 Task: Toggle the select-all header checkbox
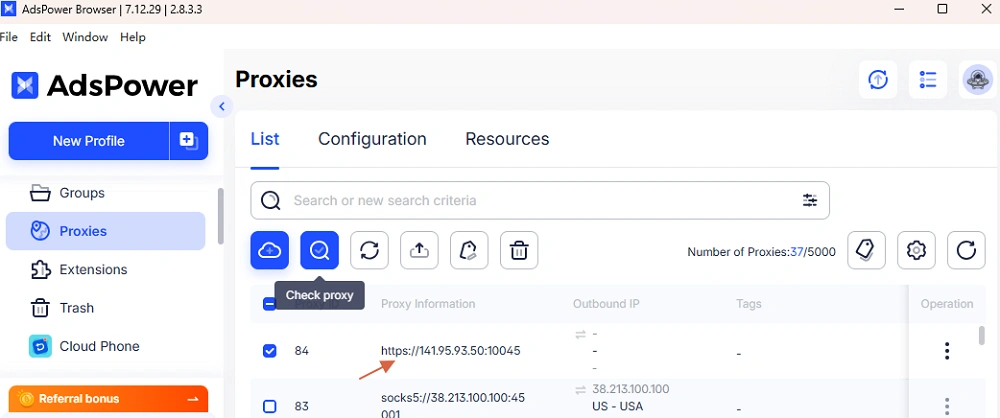point(269,304)
